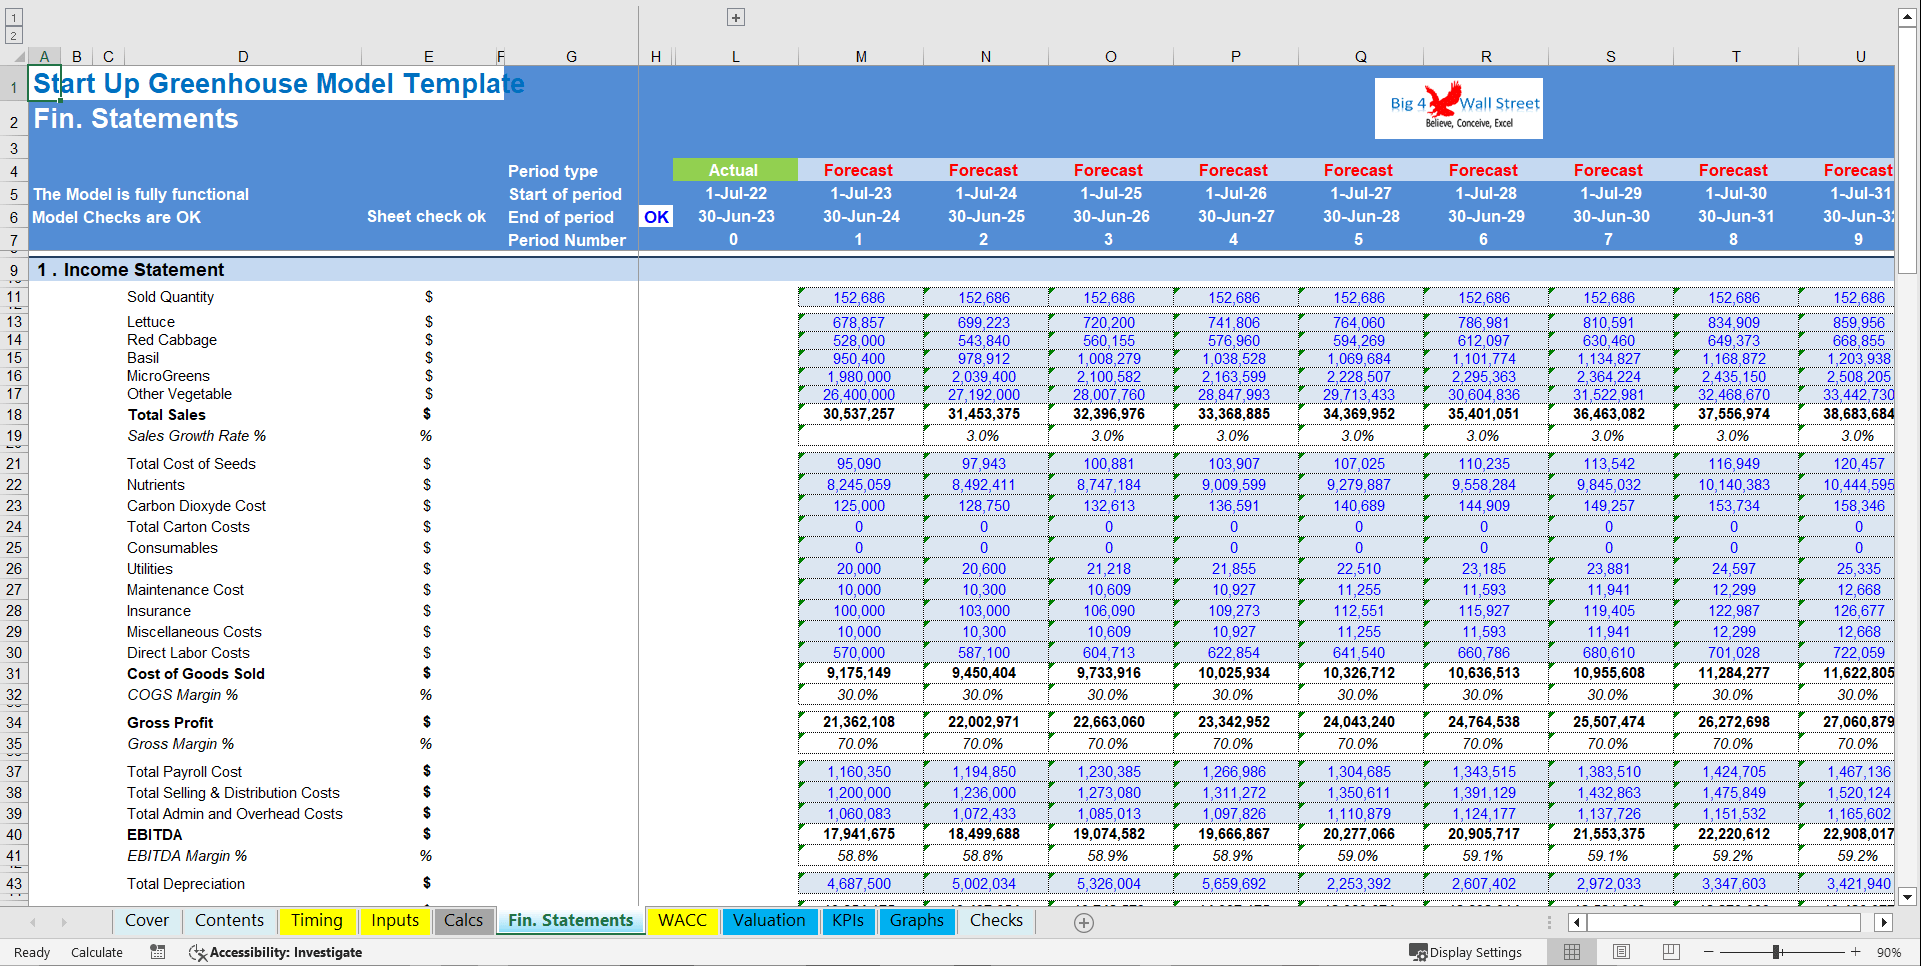Open Page Layout view
Viewport: 1921px width, 966px height.
tap(1621, 951)
